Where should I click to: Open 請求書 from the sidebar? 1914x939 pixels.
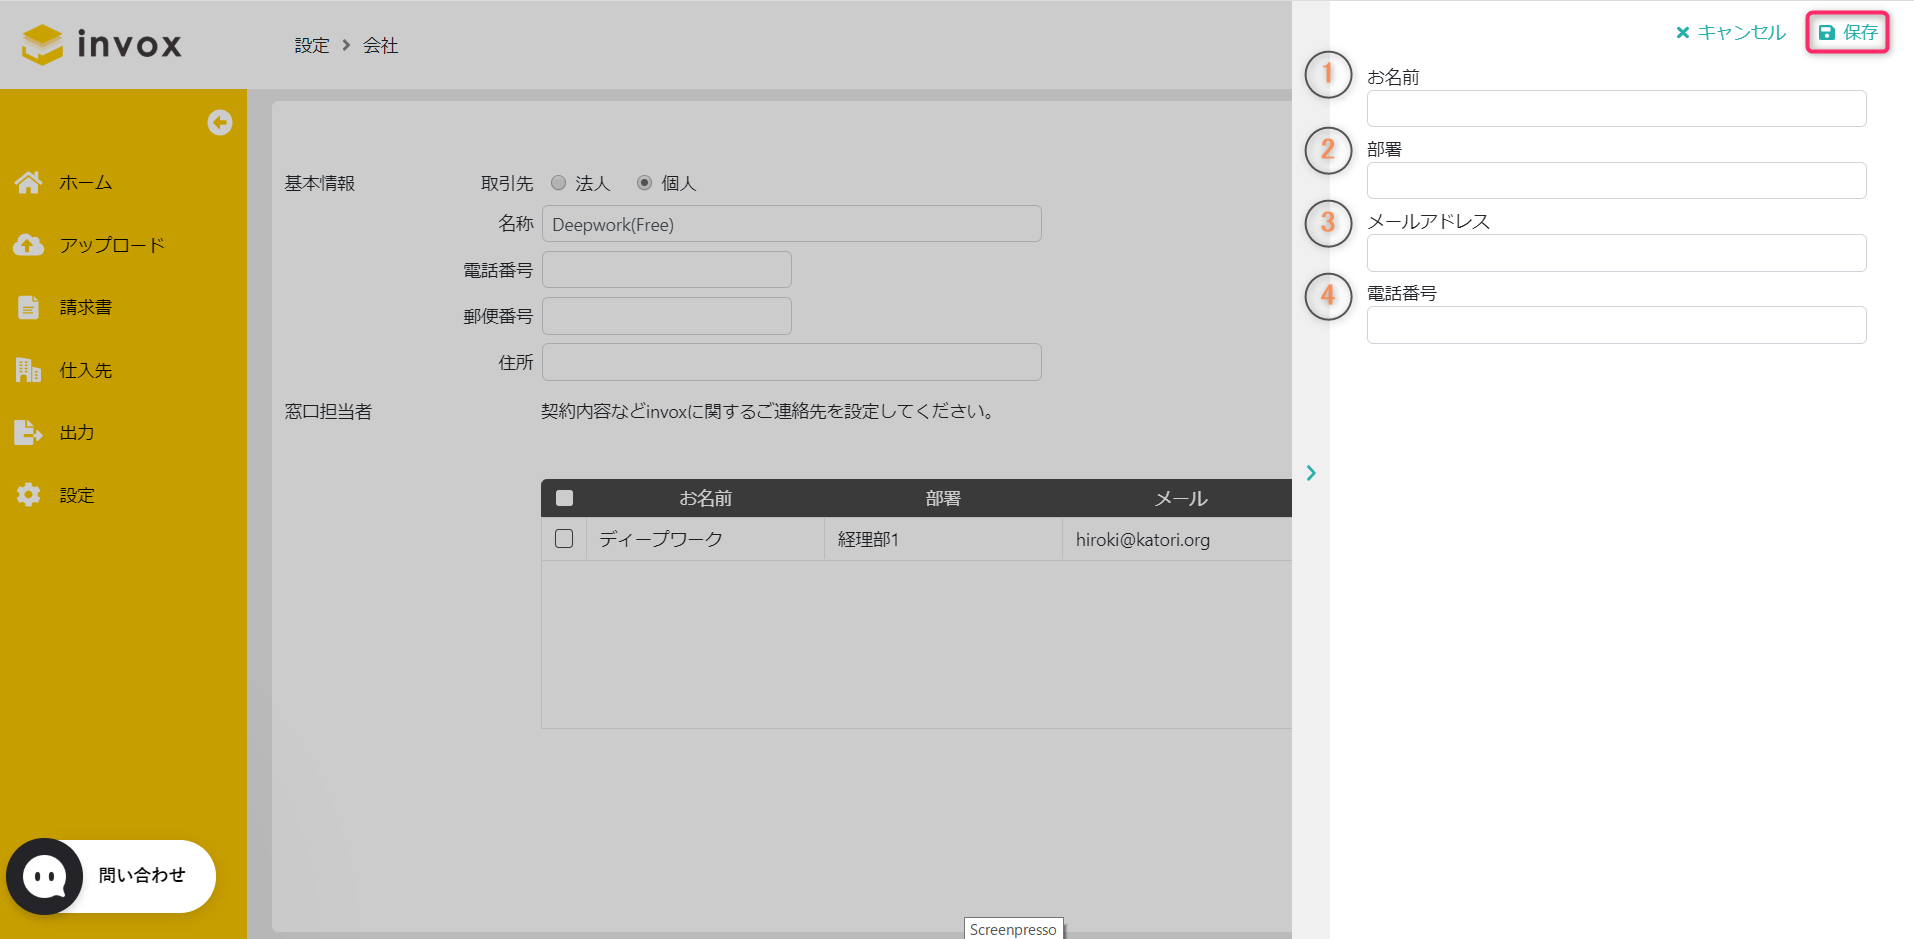[x=29, y=307]
